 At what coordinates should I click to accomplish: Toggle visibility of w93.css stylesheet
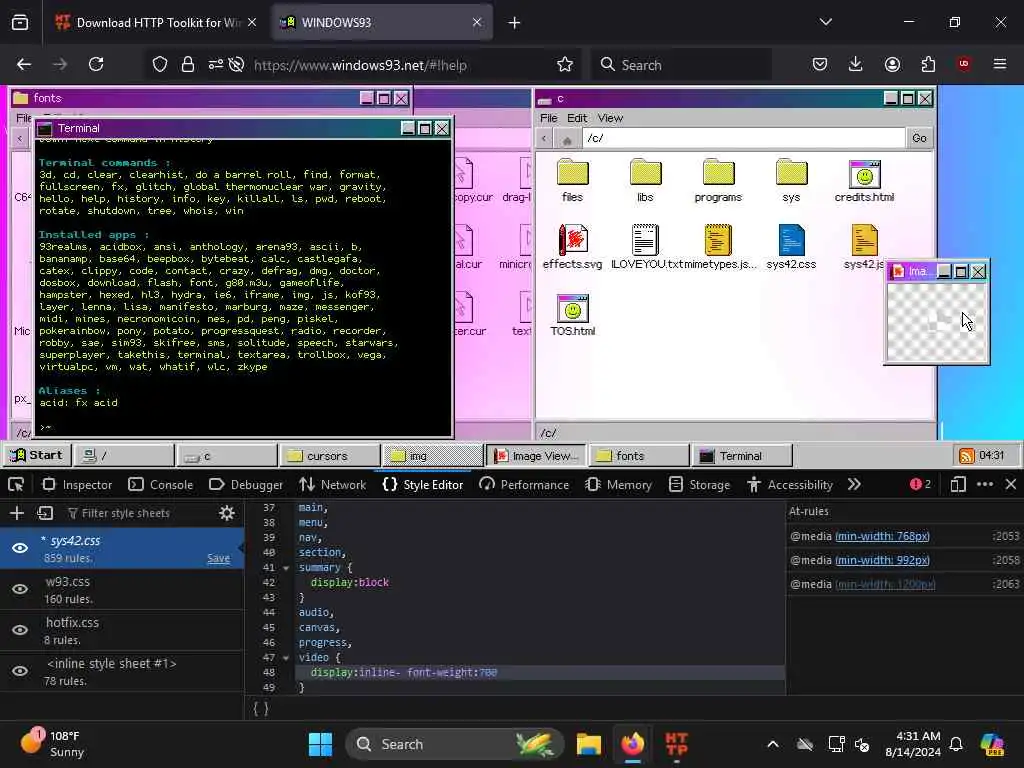point(20,589)
